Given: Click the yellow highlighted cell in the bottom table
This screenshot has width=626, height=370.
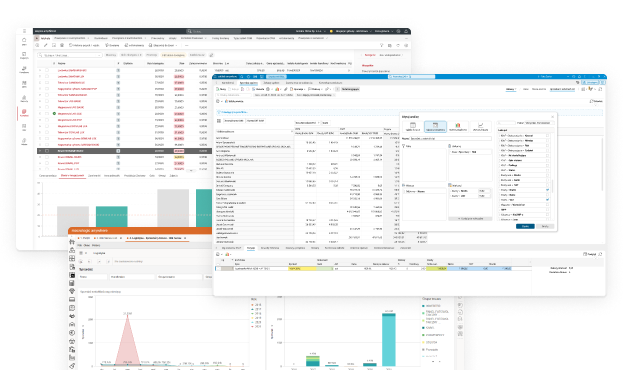Looking at the screenshot, I should [x=302, y=269].
